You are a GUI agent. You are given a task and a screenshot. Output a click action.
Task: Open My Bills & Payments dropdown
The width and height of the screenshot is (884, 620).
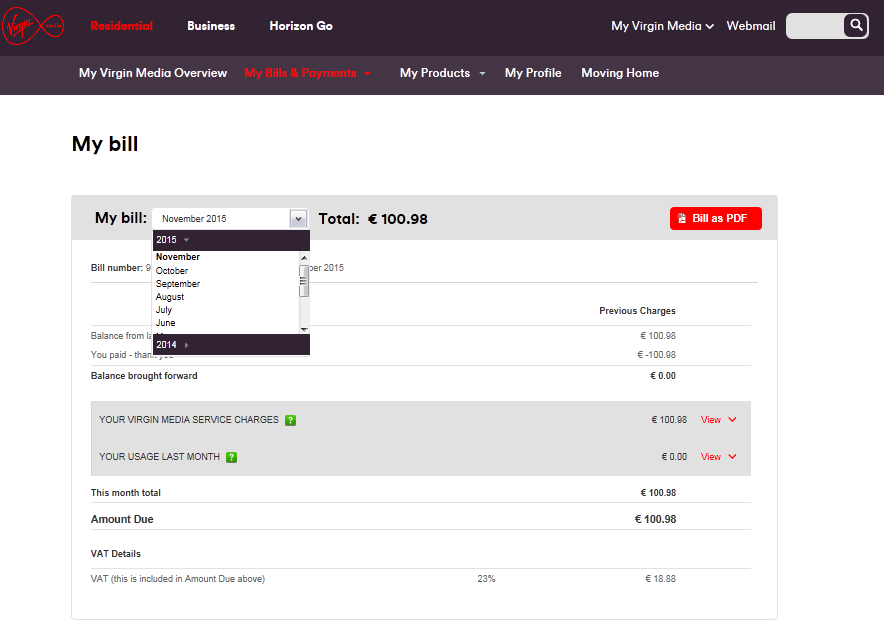click(307, 73)
